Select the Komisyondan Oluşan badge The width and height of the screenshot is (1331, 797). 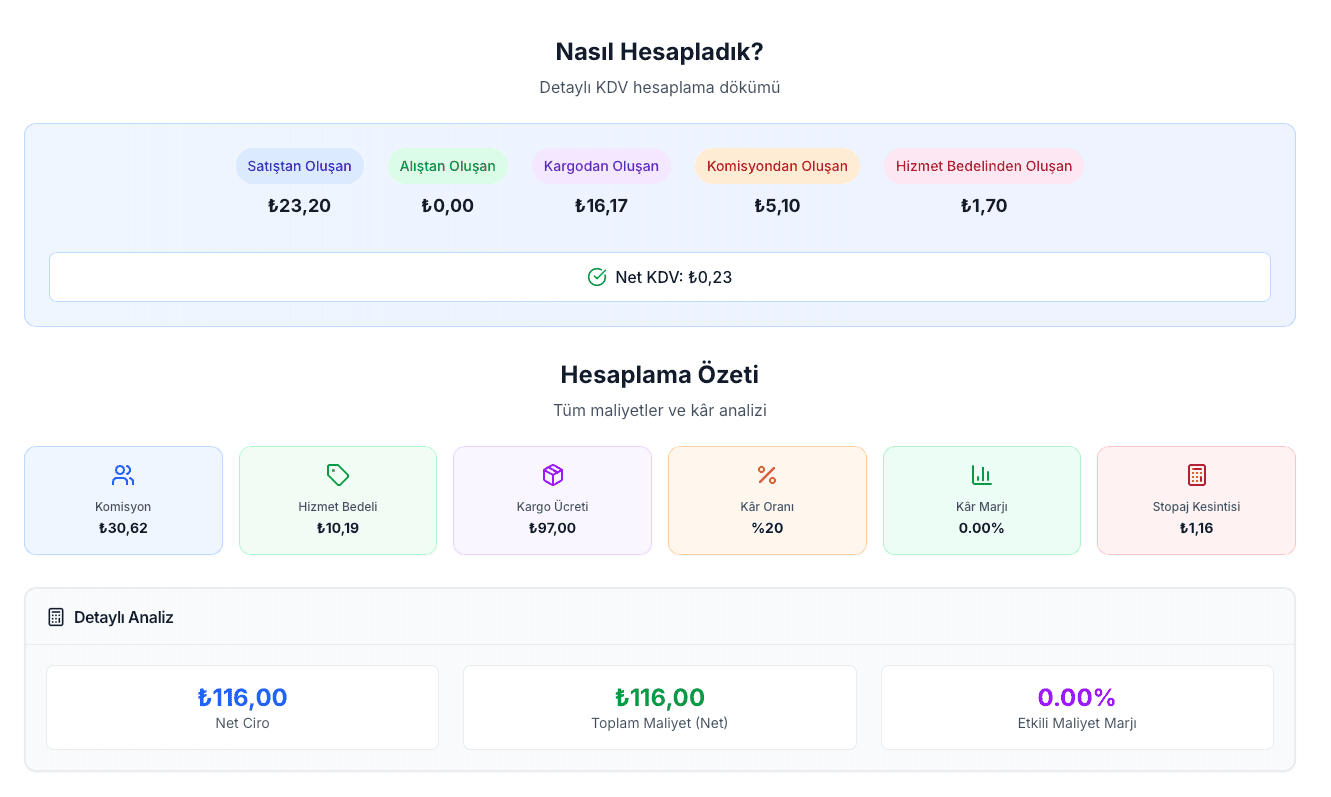click(777, 166)
